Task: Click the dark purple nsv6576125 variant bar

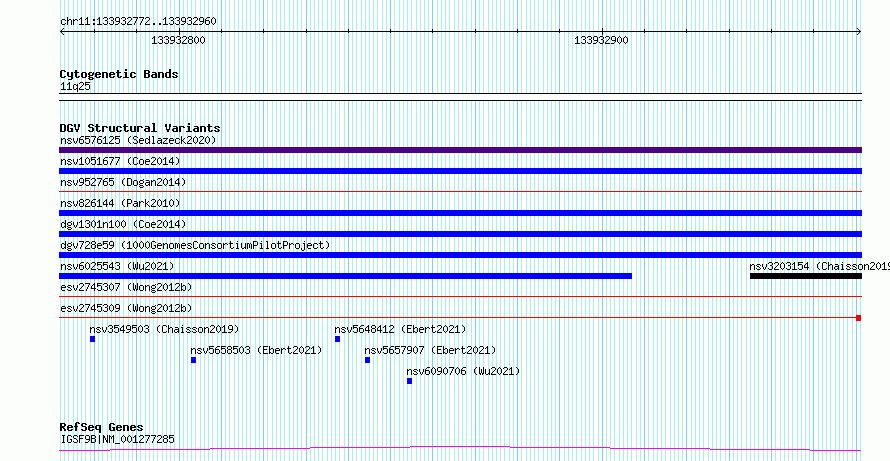Action: pos(460,150)
